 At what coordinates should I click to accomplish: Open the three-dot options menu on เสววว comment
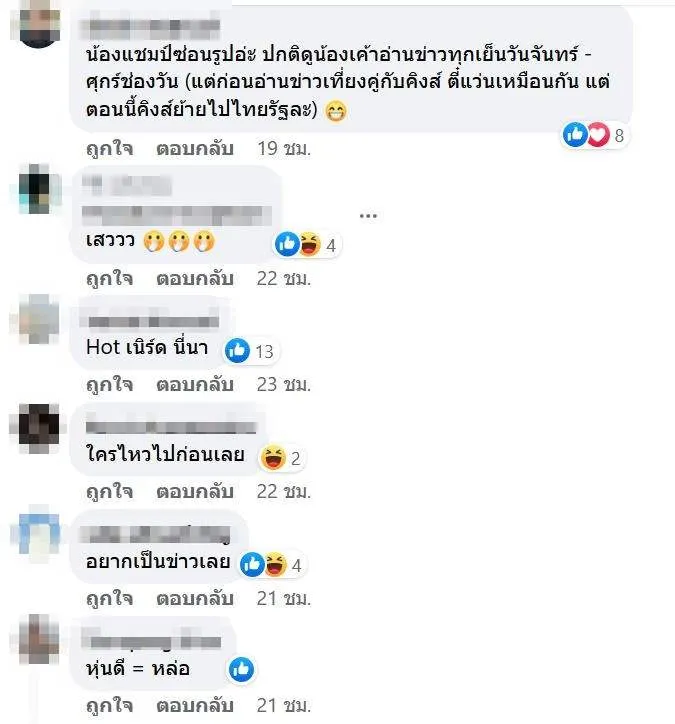(x=368, y=216)
